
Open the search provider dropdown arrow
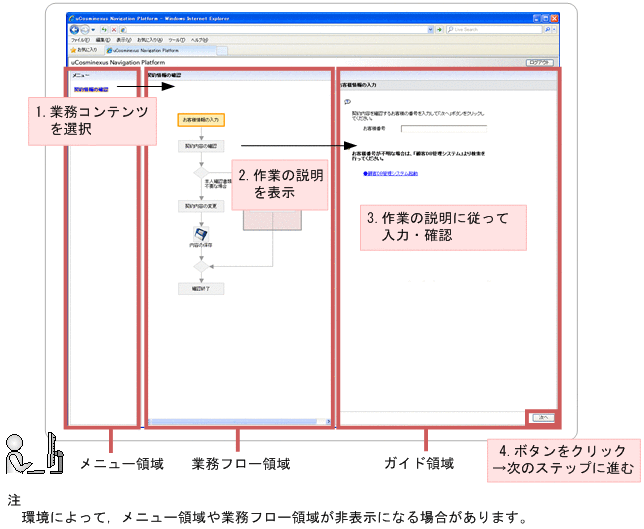554,30
